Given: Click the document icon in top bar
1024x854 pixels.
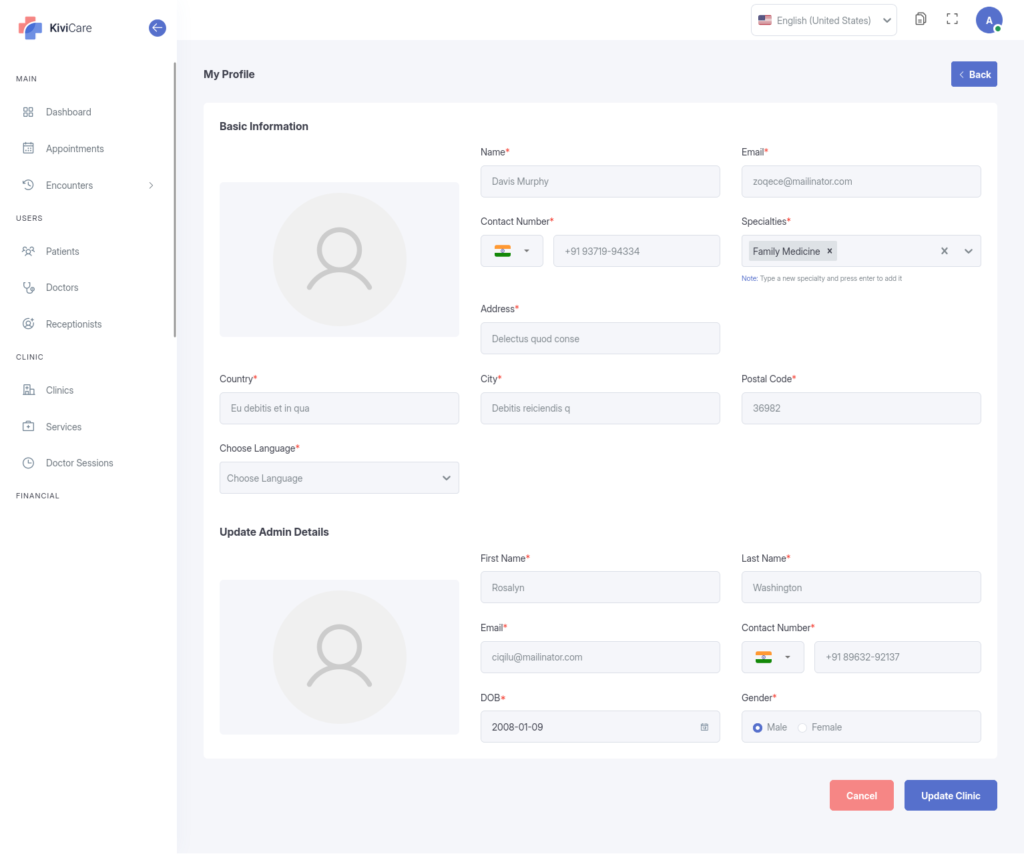Looking at the screenshot, I should tap(920, 20).
